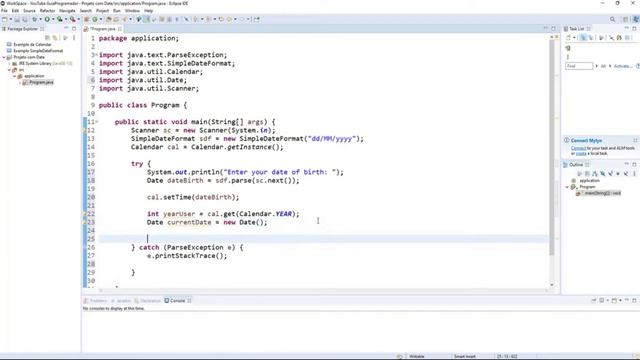Switch to the Problems tab
640x360 pixels.
click(x=96, y=301)
